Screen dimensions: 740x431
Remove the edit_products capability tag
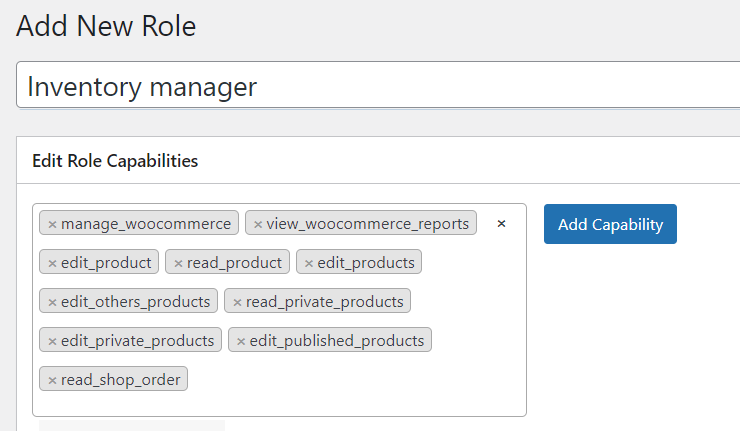click(x=309, y=263)
